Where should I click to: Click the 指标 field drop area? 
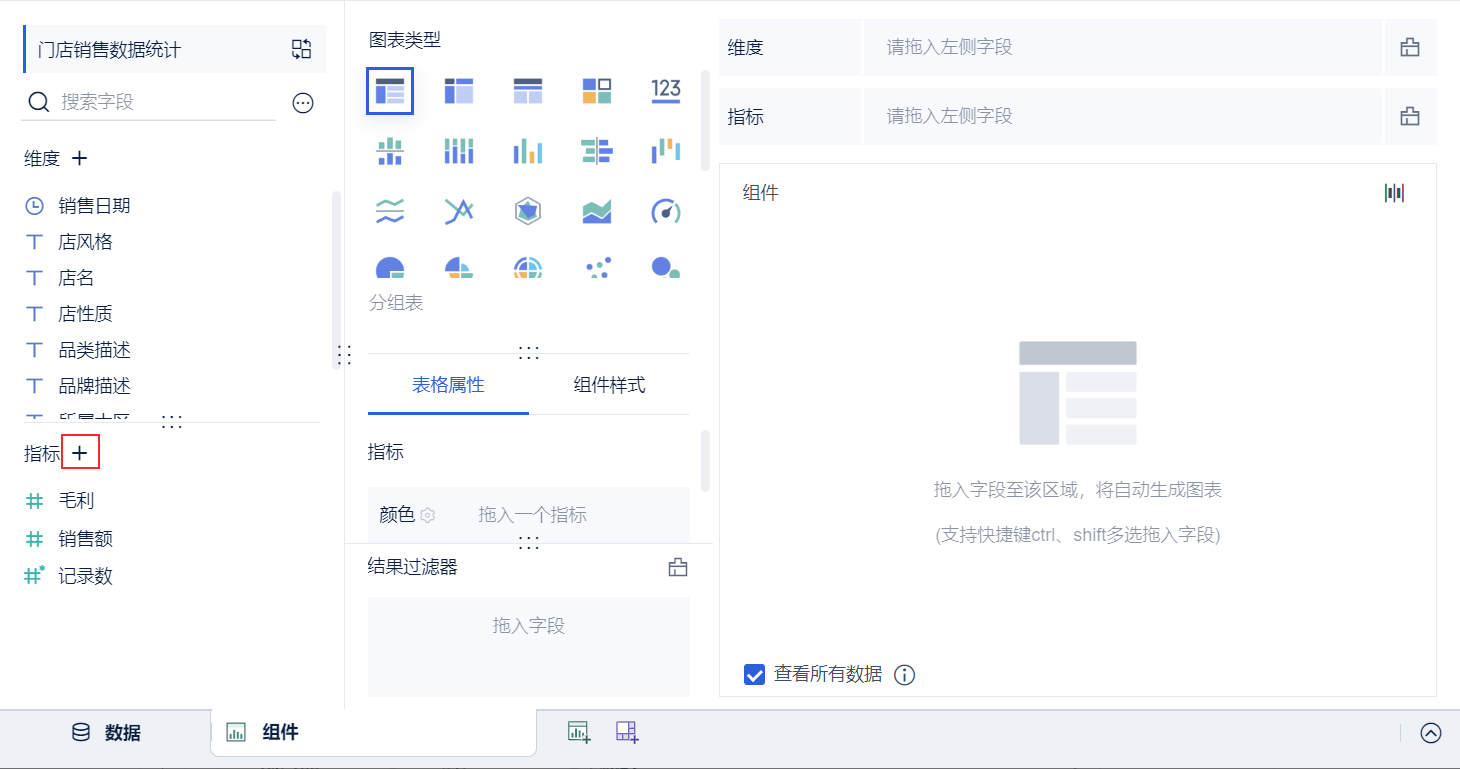1123,116
